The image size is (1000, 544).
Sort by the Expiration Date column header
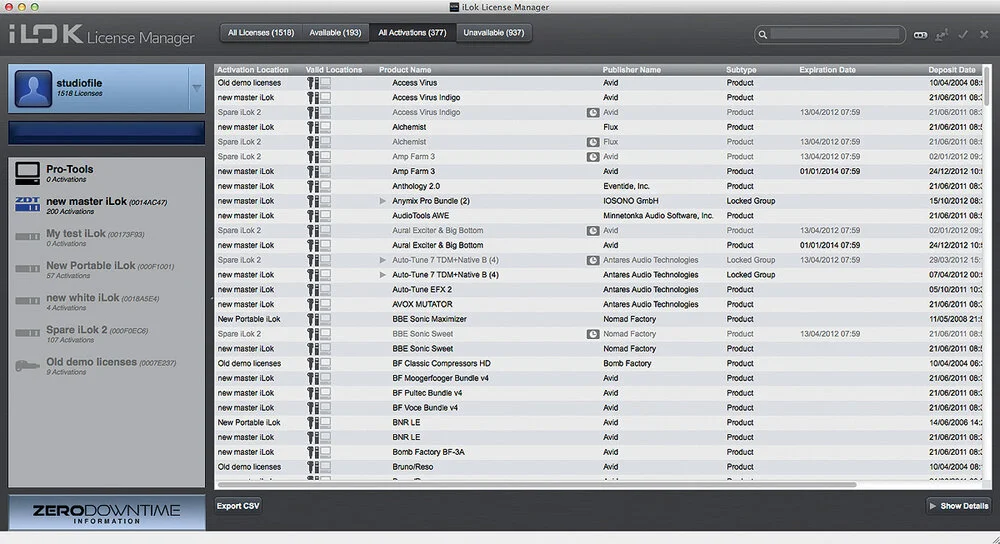point(827,70)
